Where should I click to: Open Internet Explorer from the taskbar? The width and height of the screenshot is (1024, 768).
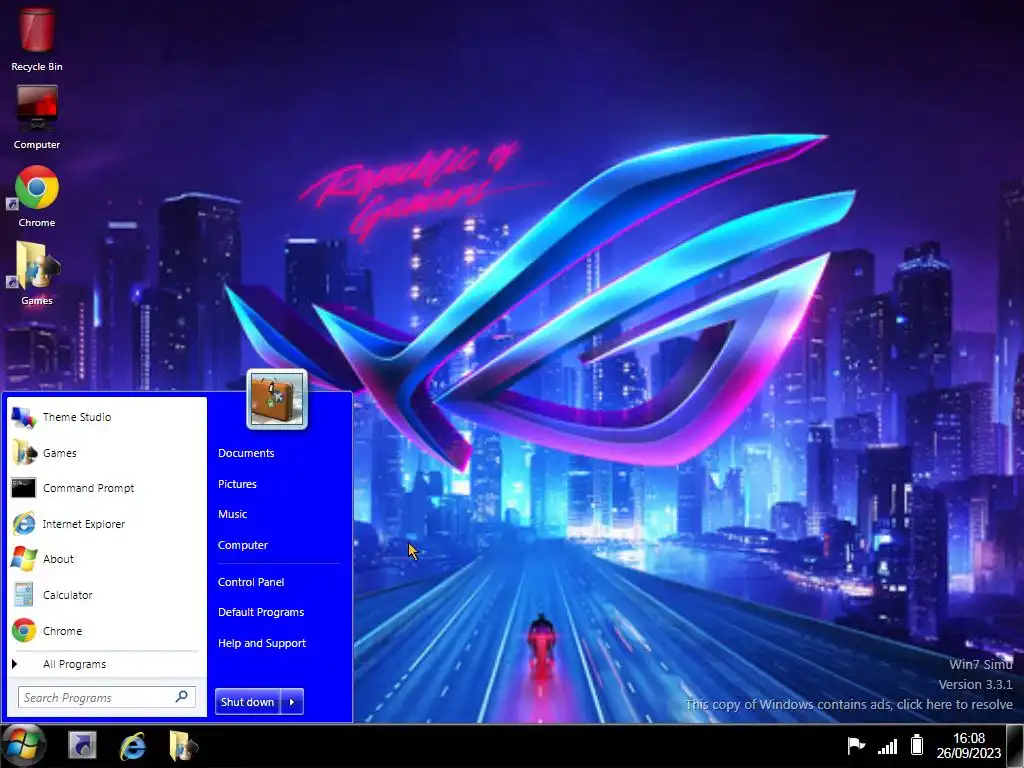pos(133,746)
